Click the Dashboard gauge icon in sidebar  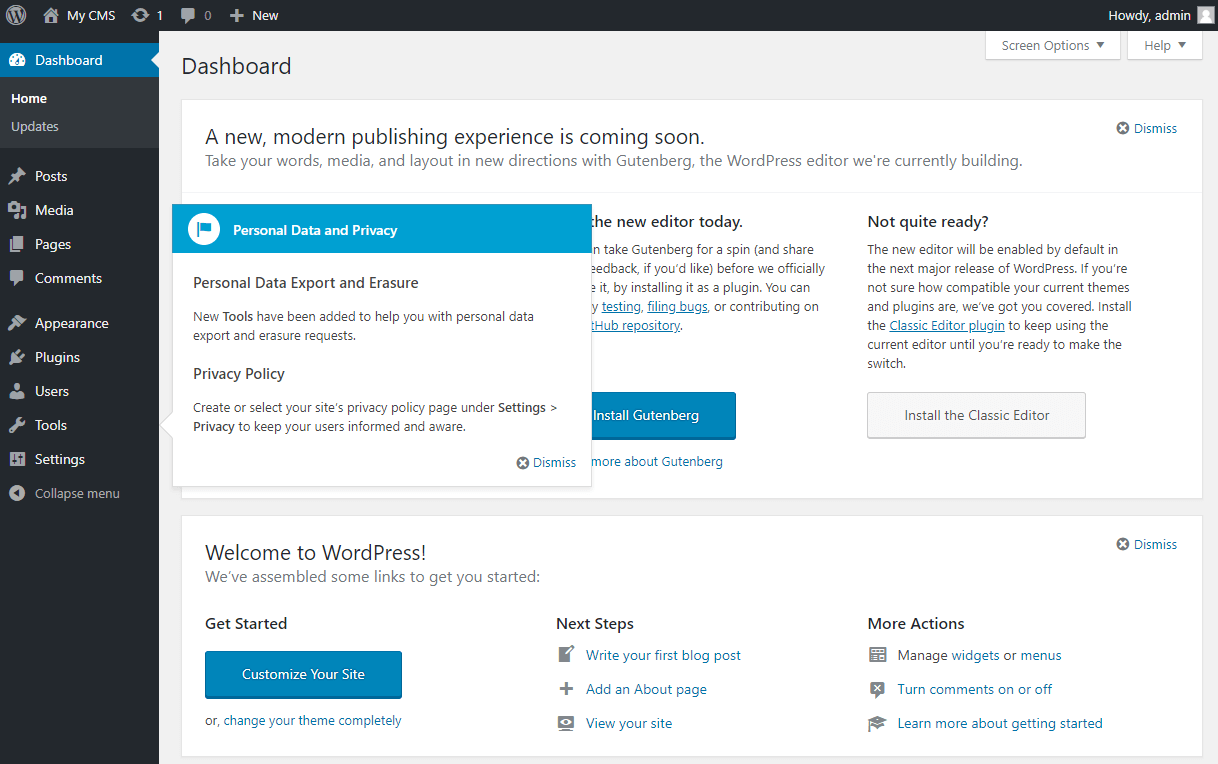[x=17, y=60]
